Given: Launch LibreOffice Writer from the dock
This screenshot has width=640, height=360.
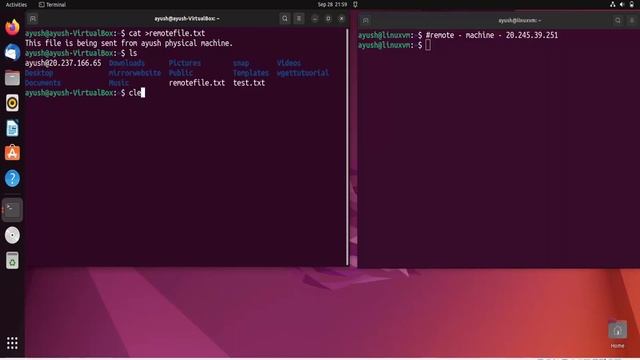Looking at the screenshot, I should 12,128.
